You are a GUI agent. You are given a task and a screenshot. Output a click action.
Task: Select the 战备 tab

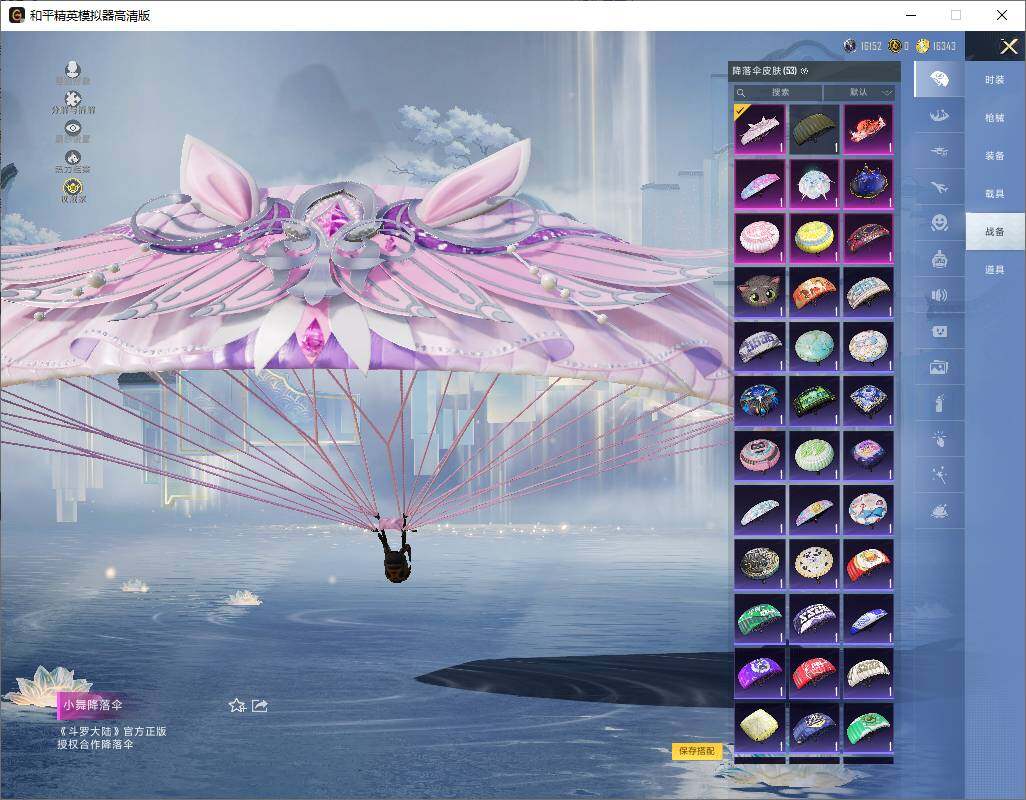(x=995, y=232)
